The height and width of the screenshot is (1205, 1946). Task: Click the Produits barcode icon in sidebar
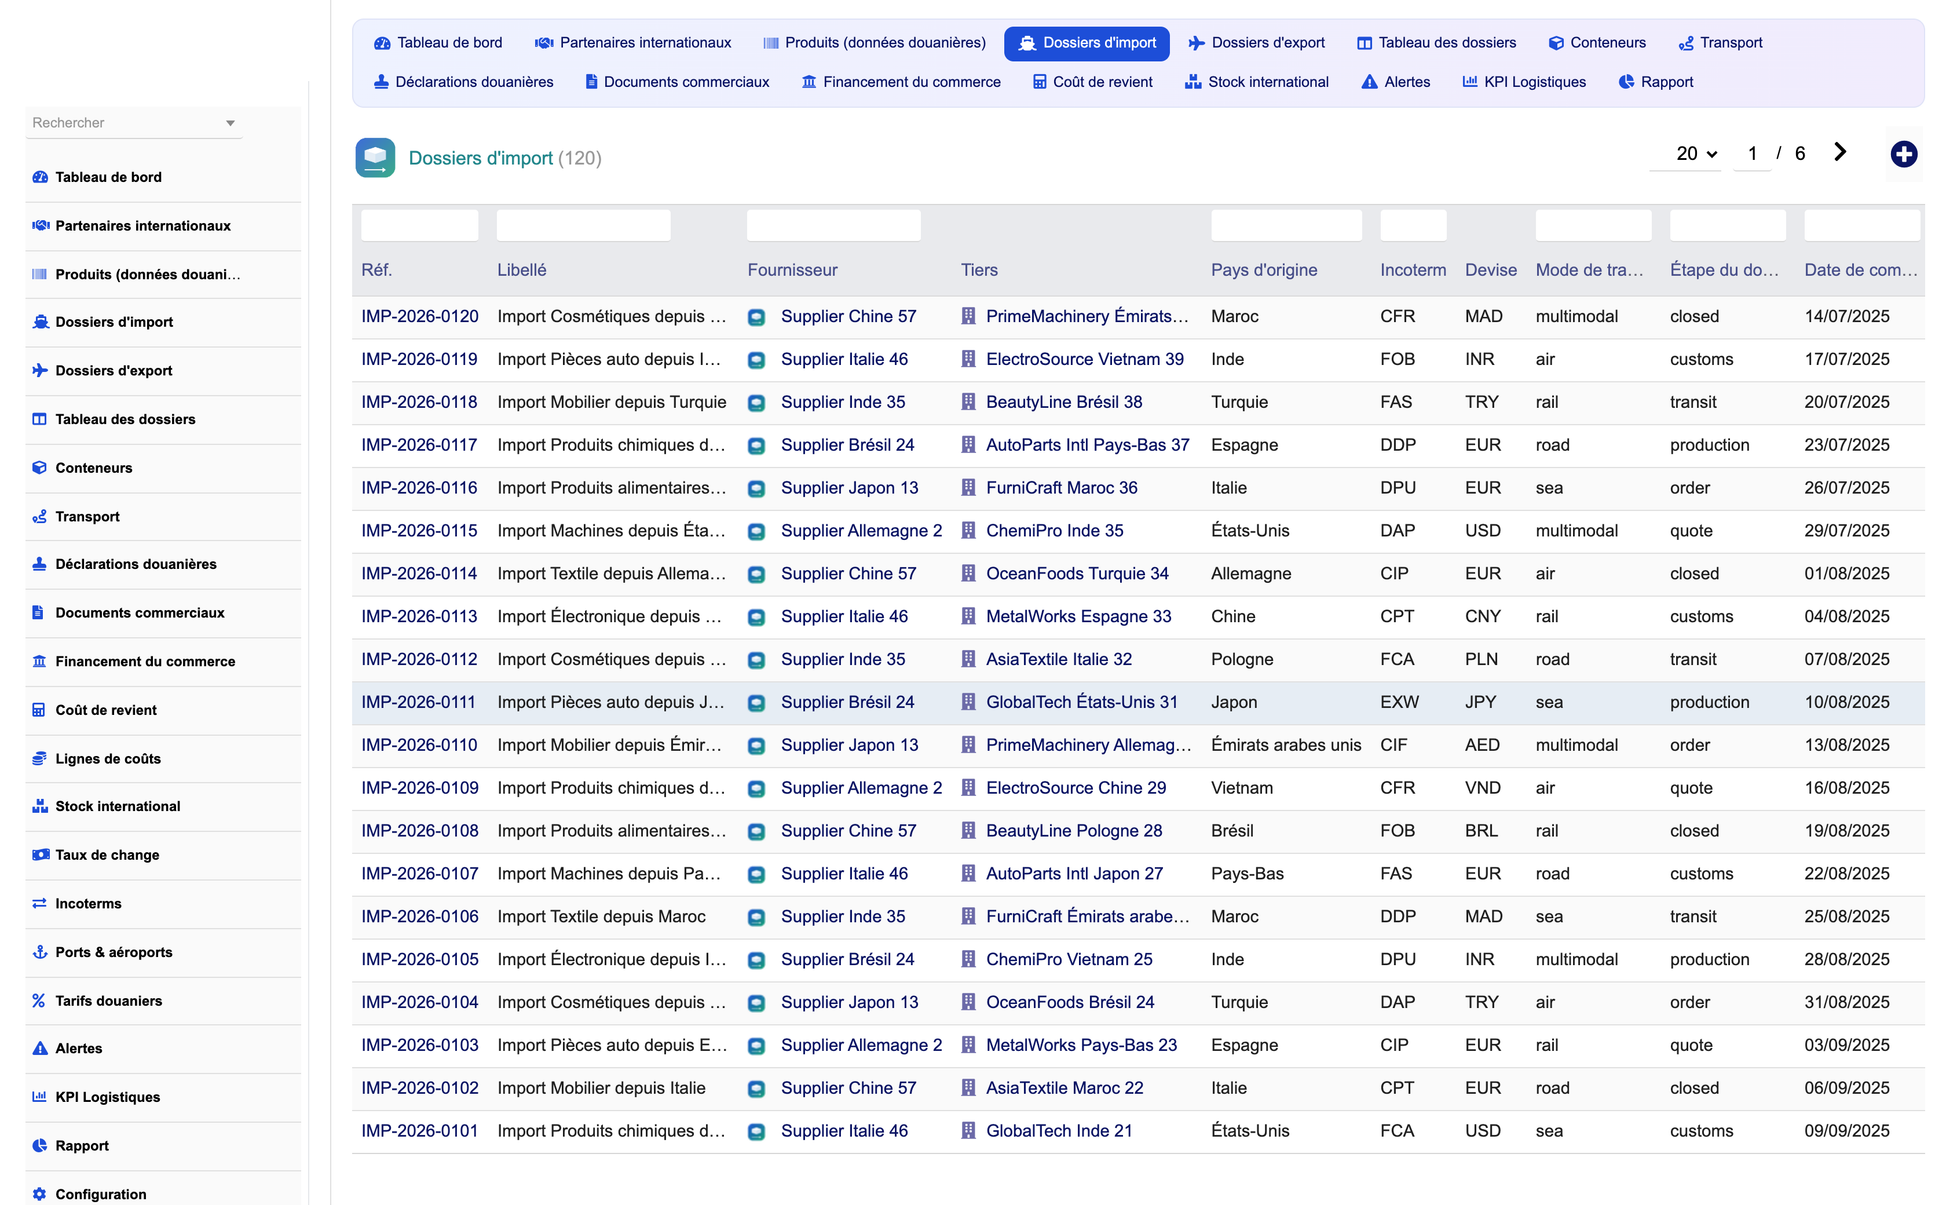coord(40,274)
